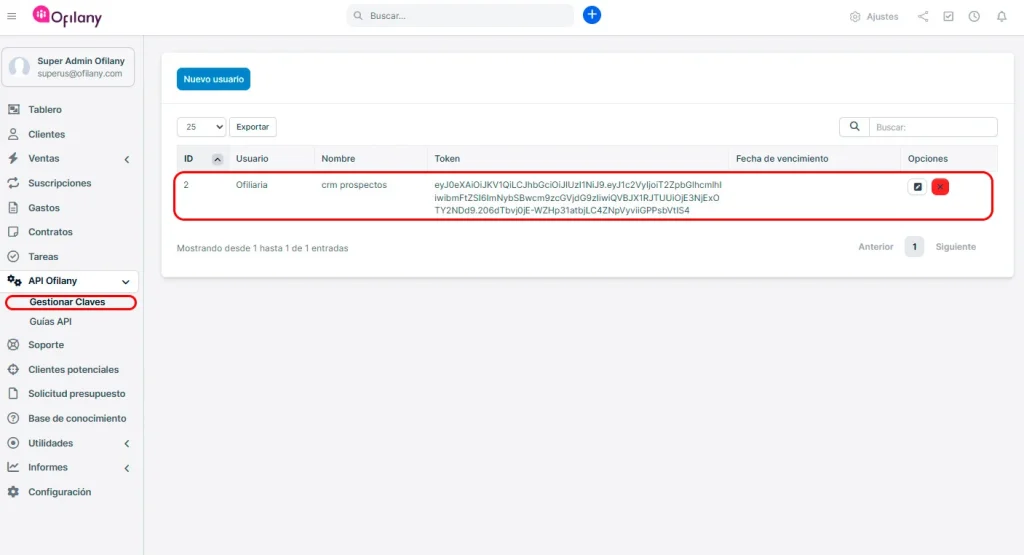Open Gestionar Claves in the sidebar
The width and height of the screenshot is (1024, 555).
point(67,302)
